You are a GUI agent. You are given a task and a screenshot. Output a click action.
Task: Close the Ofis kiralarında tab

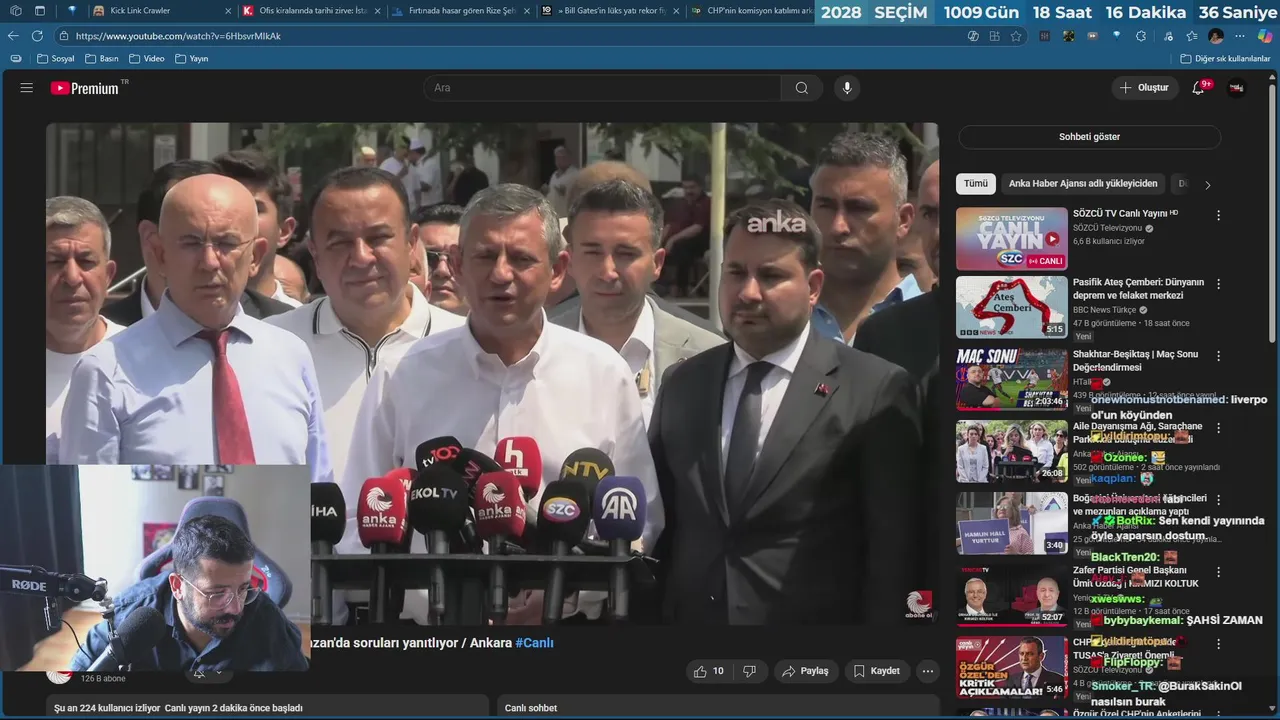click(x=377, y=11)
